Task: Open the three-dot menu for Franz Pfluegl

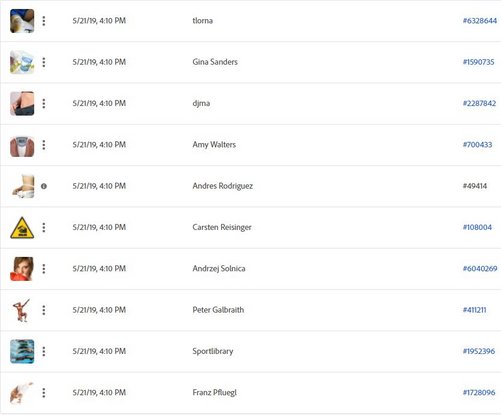Action: [44, 393]
